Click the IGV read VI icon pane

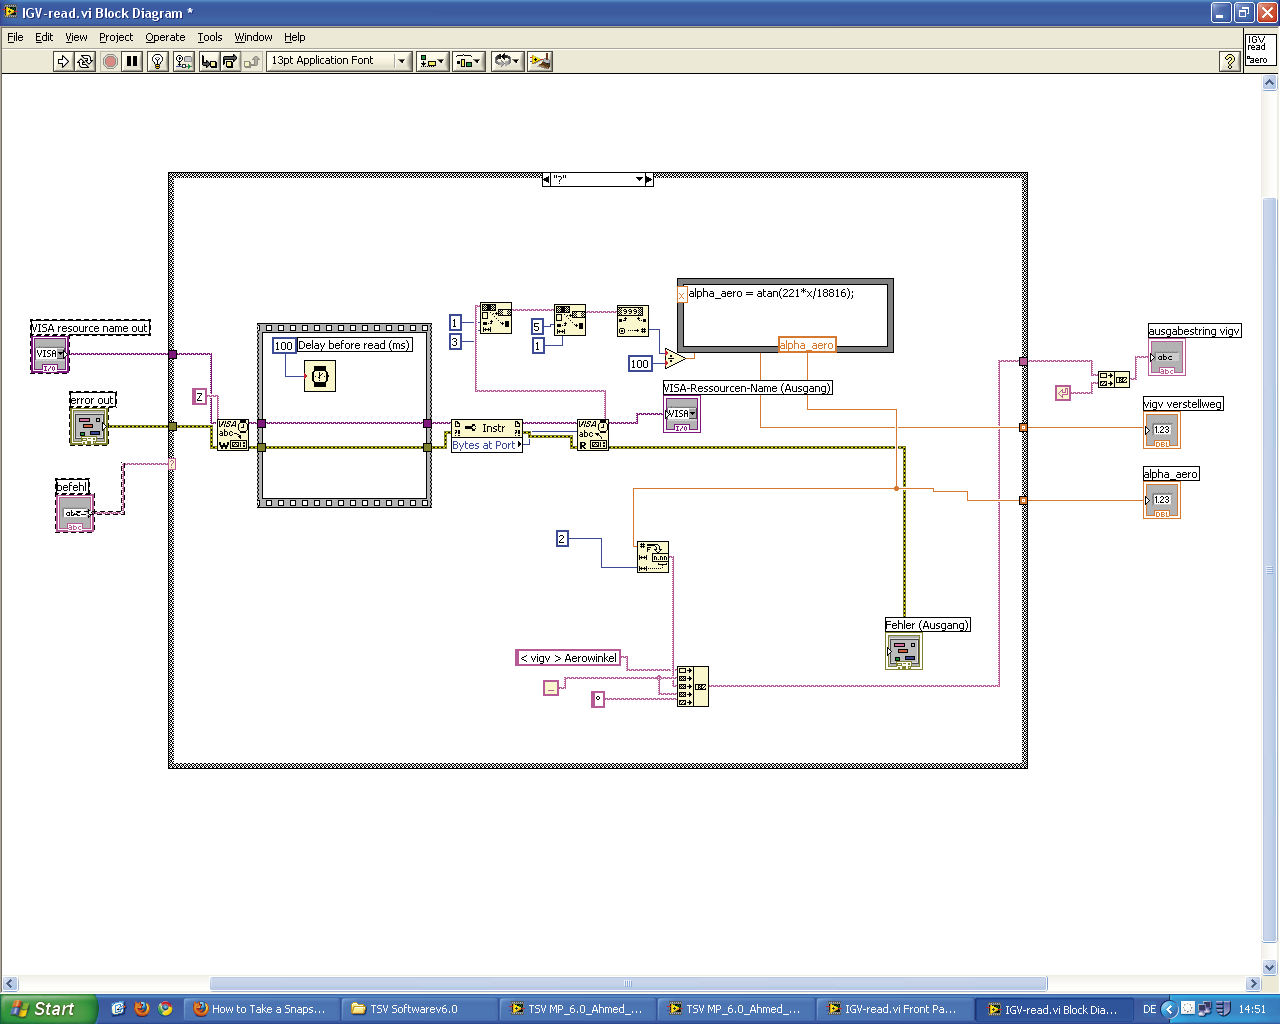(x=1260, y=50)
